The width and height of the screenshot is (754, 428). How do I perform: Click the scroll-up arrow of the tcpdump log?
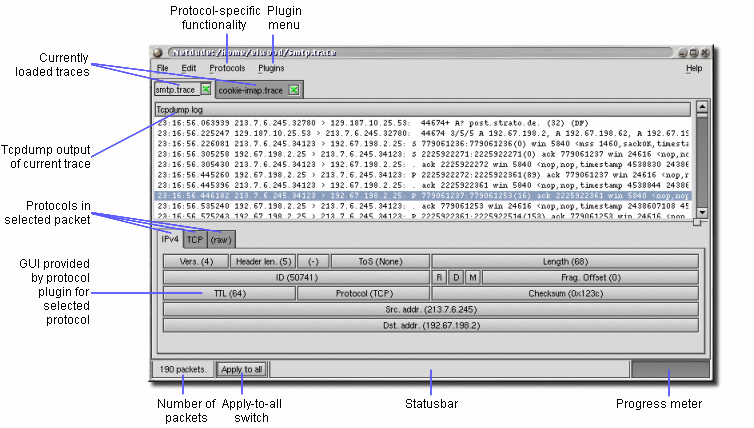point(701,107)
